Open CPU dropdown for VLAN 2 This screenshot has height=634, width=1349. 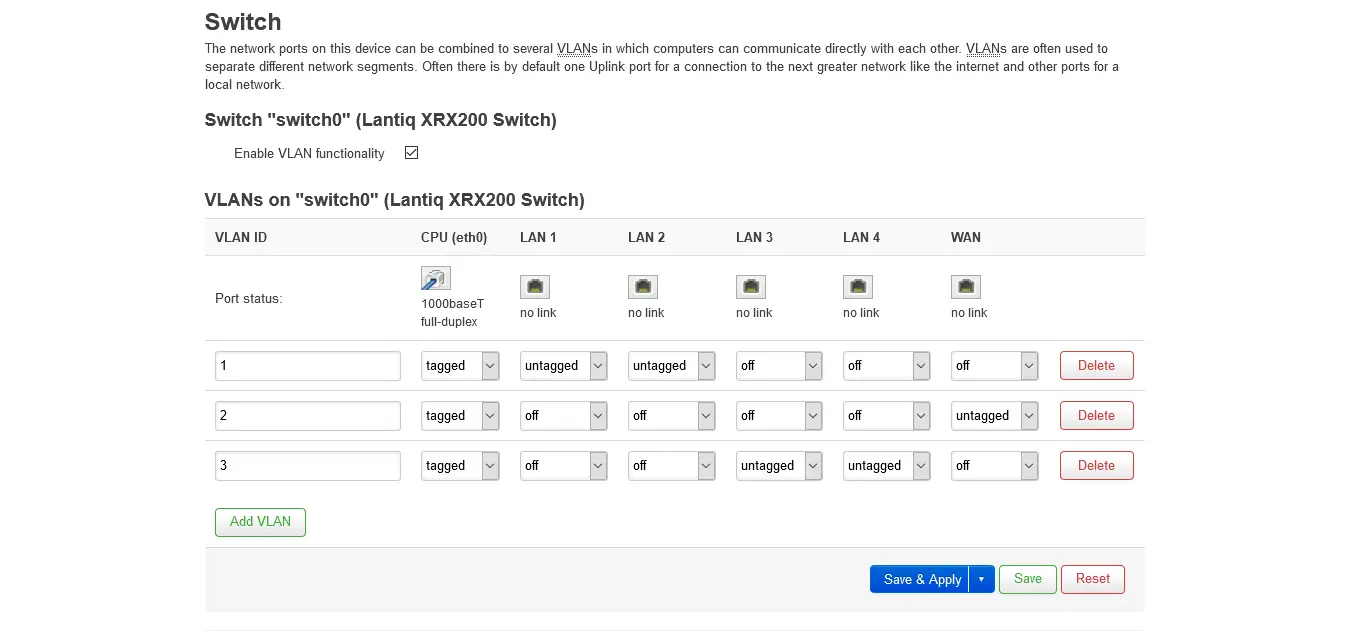click(460, 416)
